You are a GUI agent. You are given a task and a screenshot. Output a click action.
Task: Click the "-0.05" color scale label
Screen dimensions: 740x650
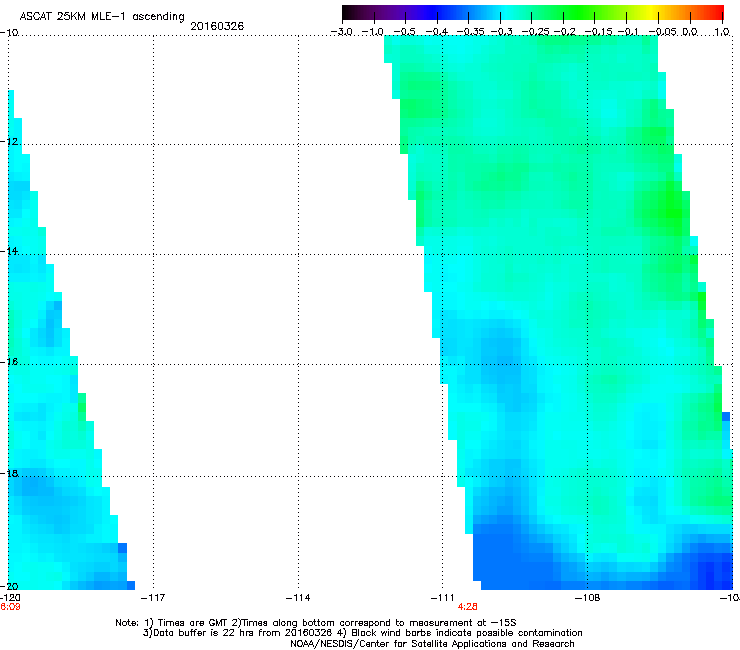pyautogui.click(x=663, y=32)
